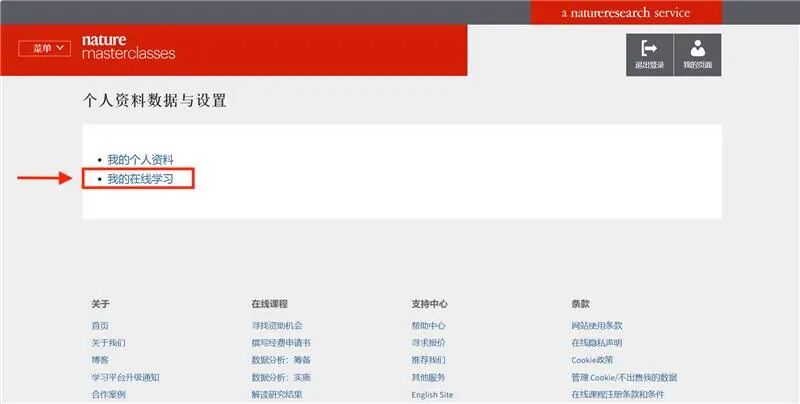Image resolution: width=800 pixels, height=404 pixels.
Task: Click the 寻求报价 support link
Action: coord(429,343)
